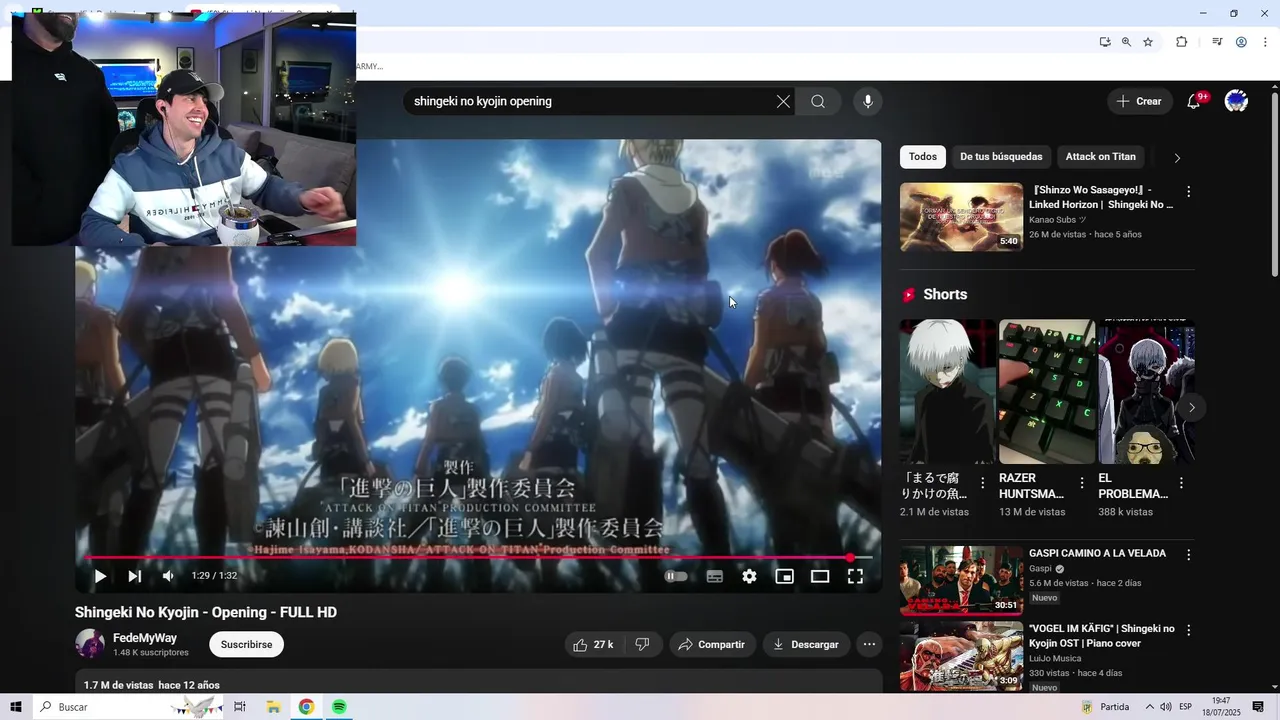Open Windows Start menu
Image resolution: width=1280 pixels, height=720 pixels.
tap(16, 707)
